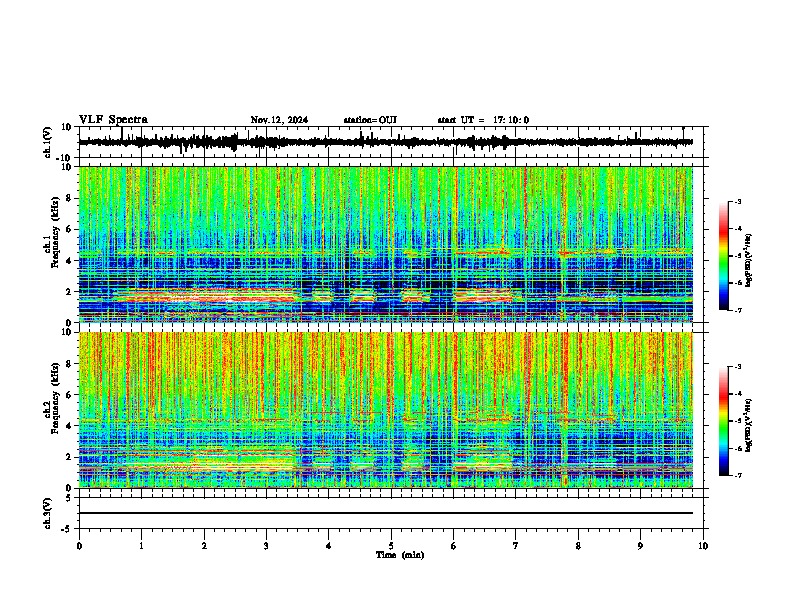792x612 pixels.
Task: Click the "ch.3(V)" axis label
Action: (48, 514)
